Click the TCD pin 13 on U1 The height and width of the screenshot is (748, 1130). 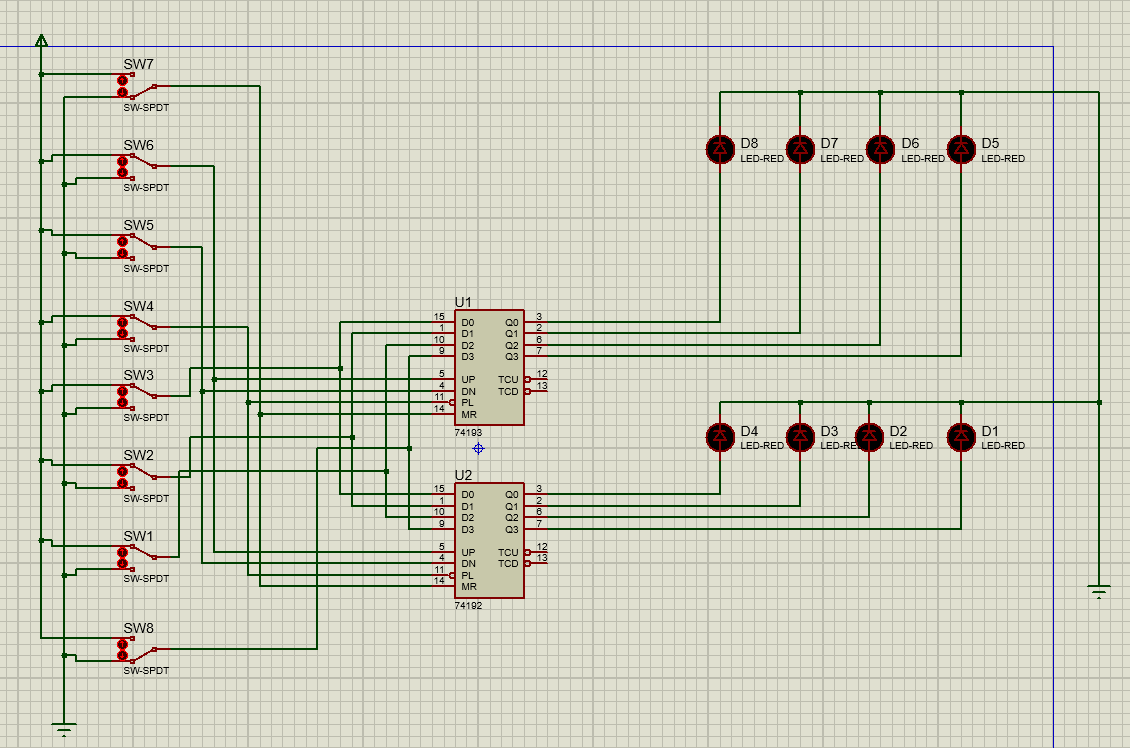537,391
